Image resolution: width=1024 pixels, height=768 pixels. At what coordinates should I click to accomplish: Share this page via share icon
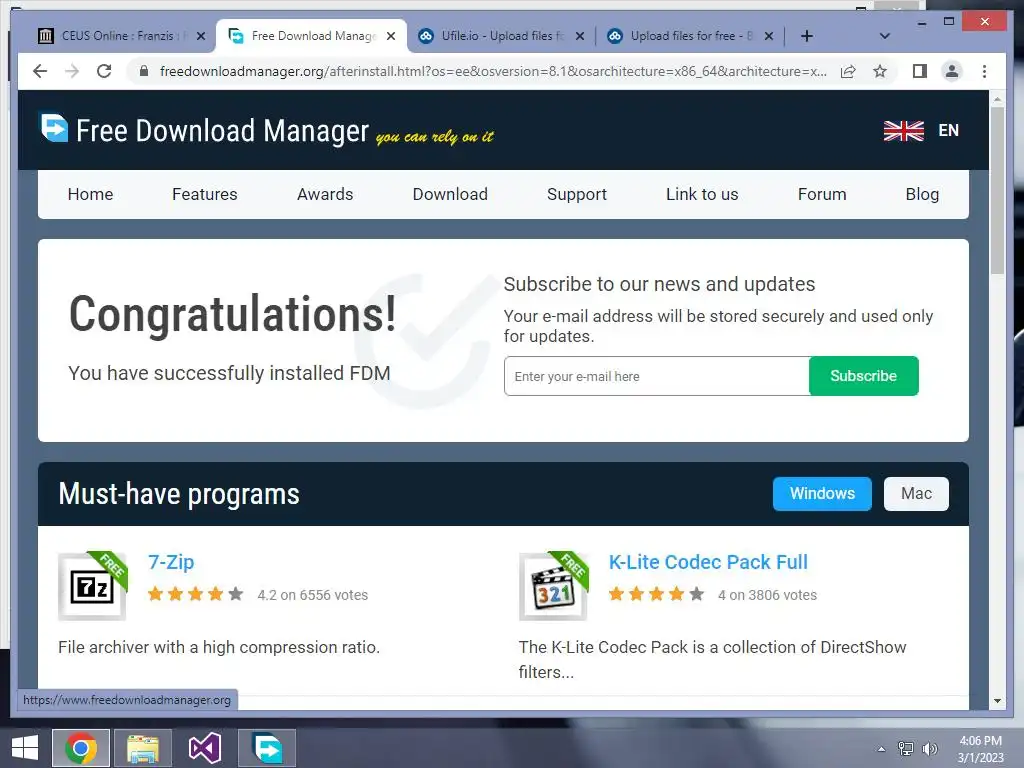(x=848, y=71)
